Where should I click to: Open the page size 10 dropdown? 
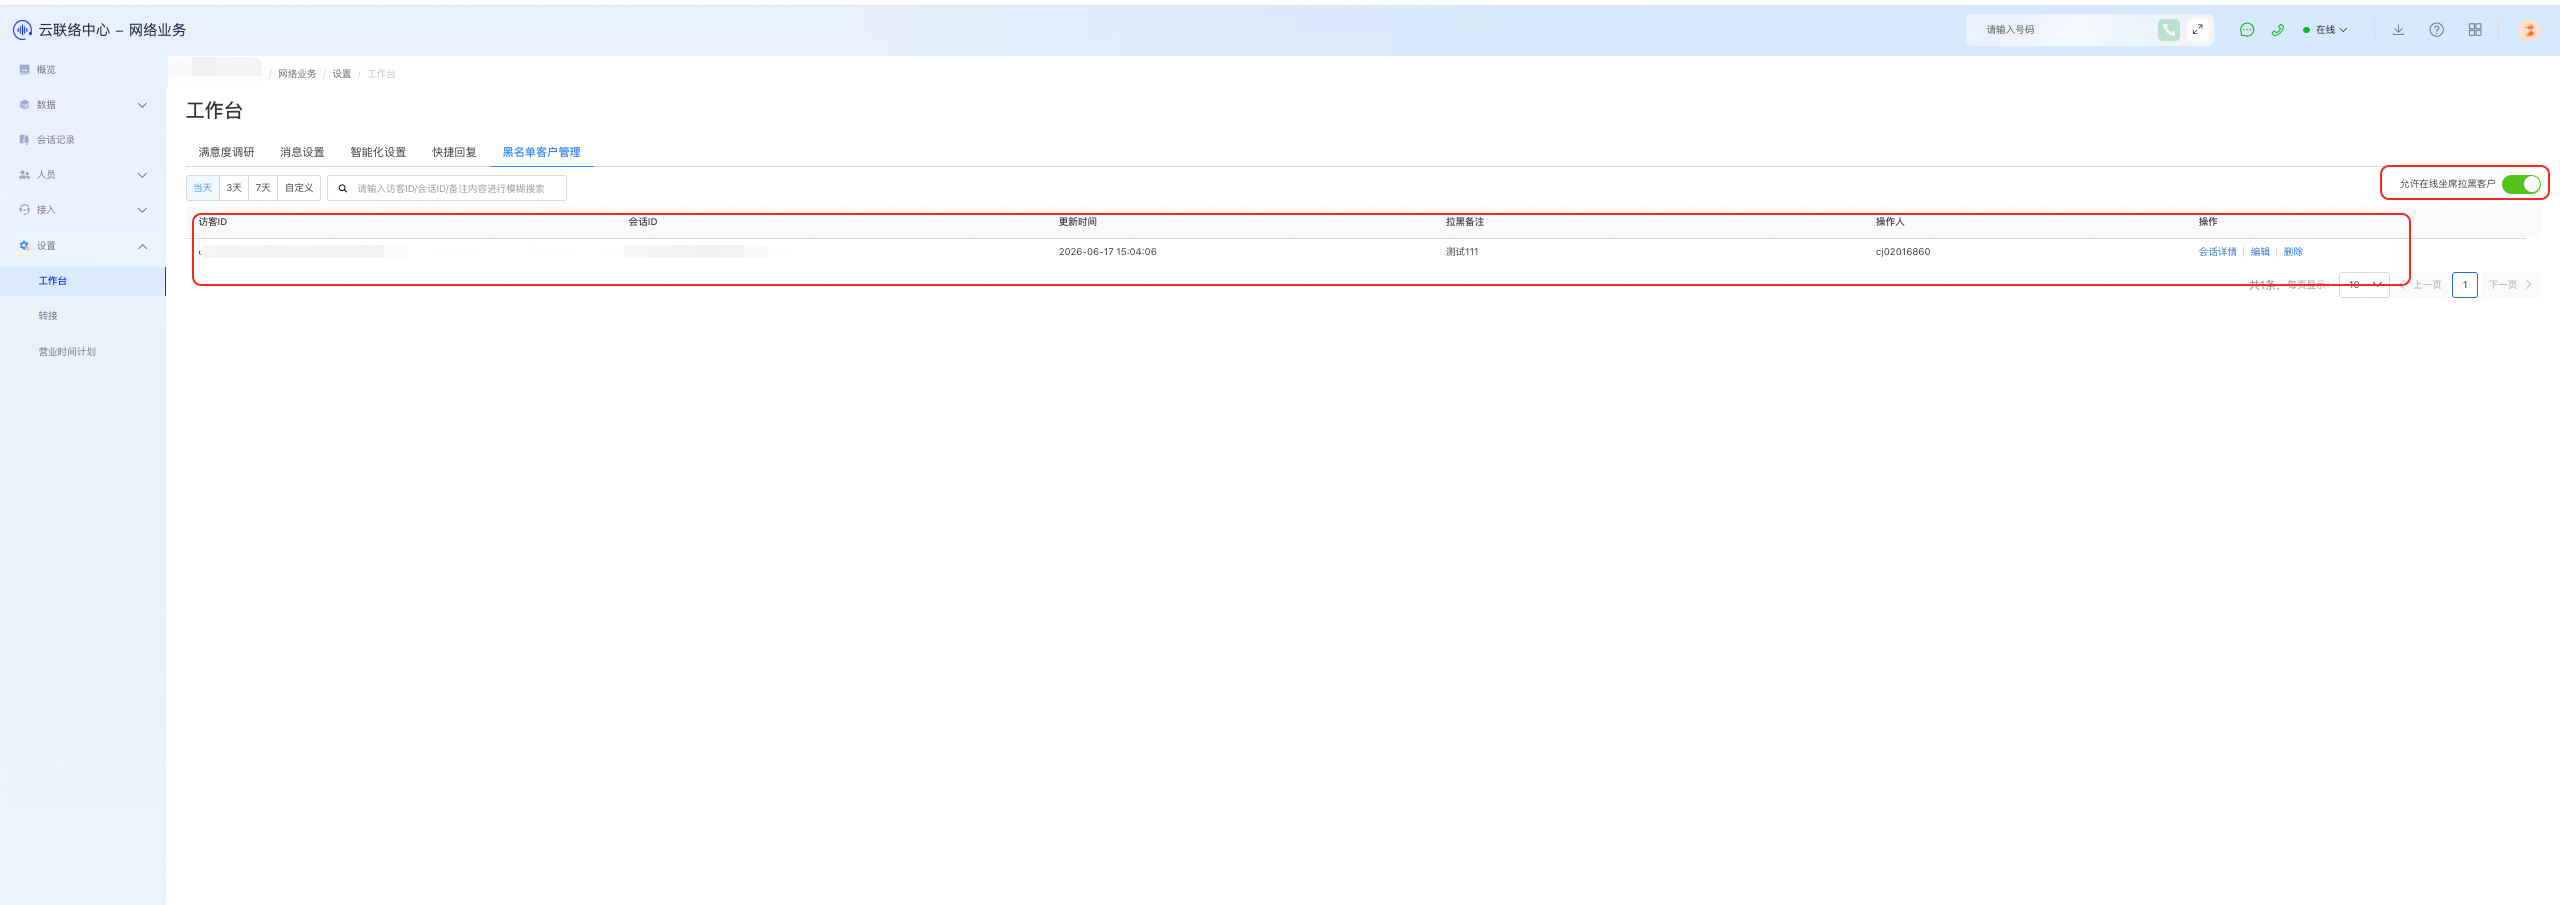pyautogui.click(x=2364, y=285)
